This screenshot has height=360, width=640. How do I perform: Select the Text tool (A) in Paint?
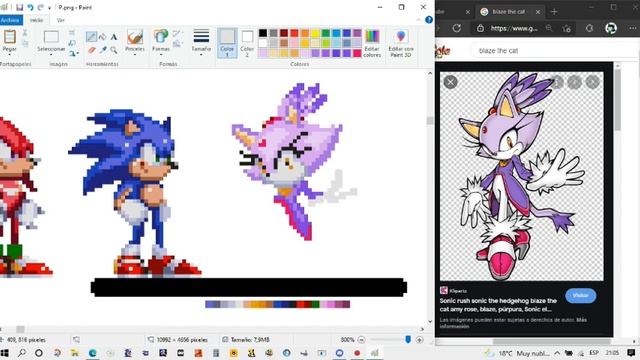pos(114,37)
